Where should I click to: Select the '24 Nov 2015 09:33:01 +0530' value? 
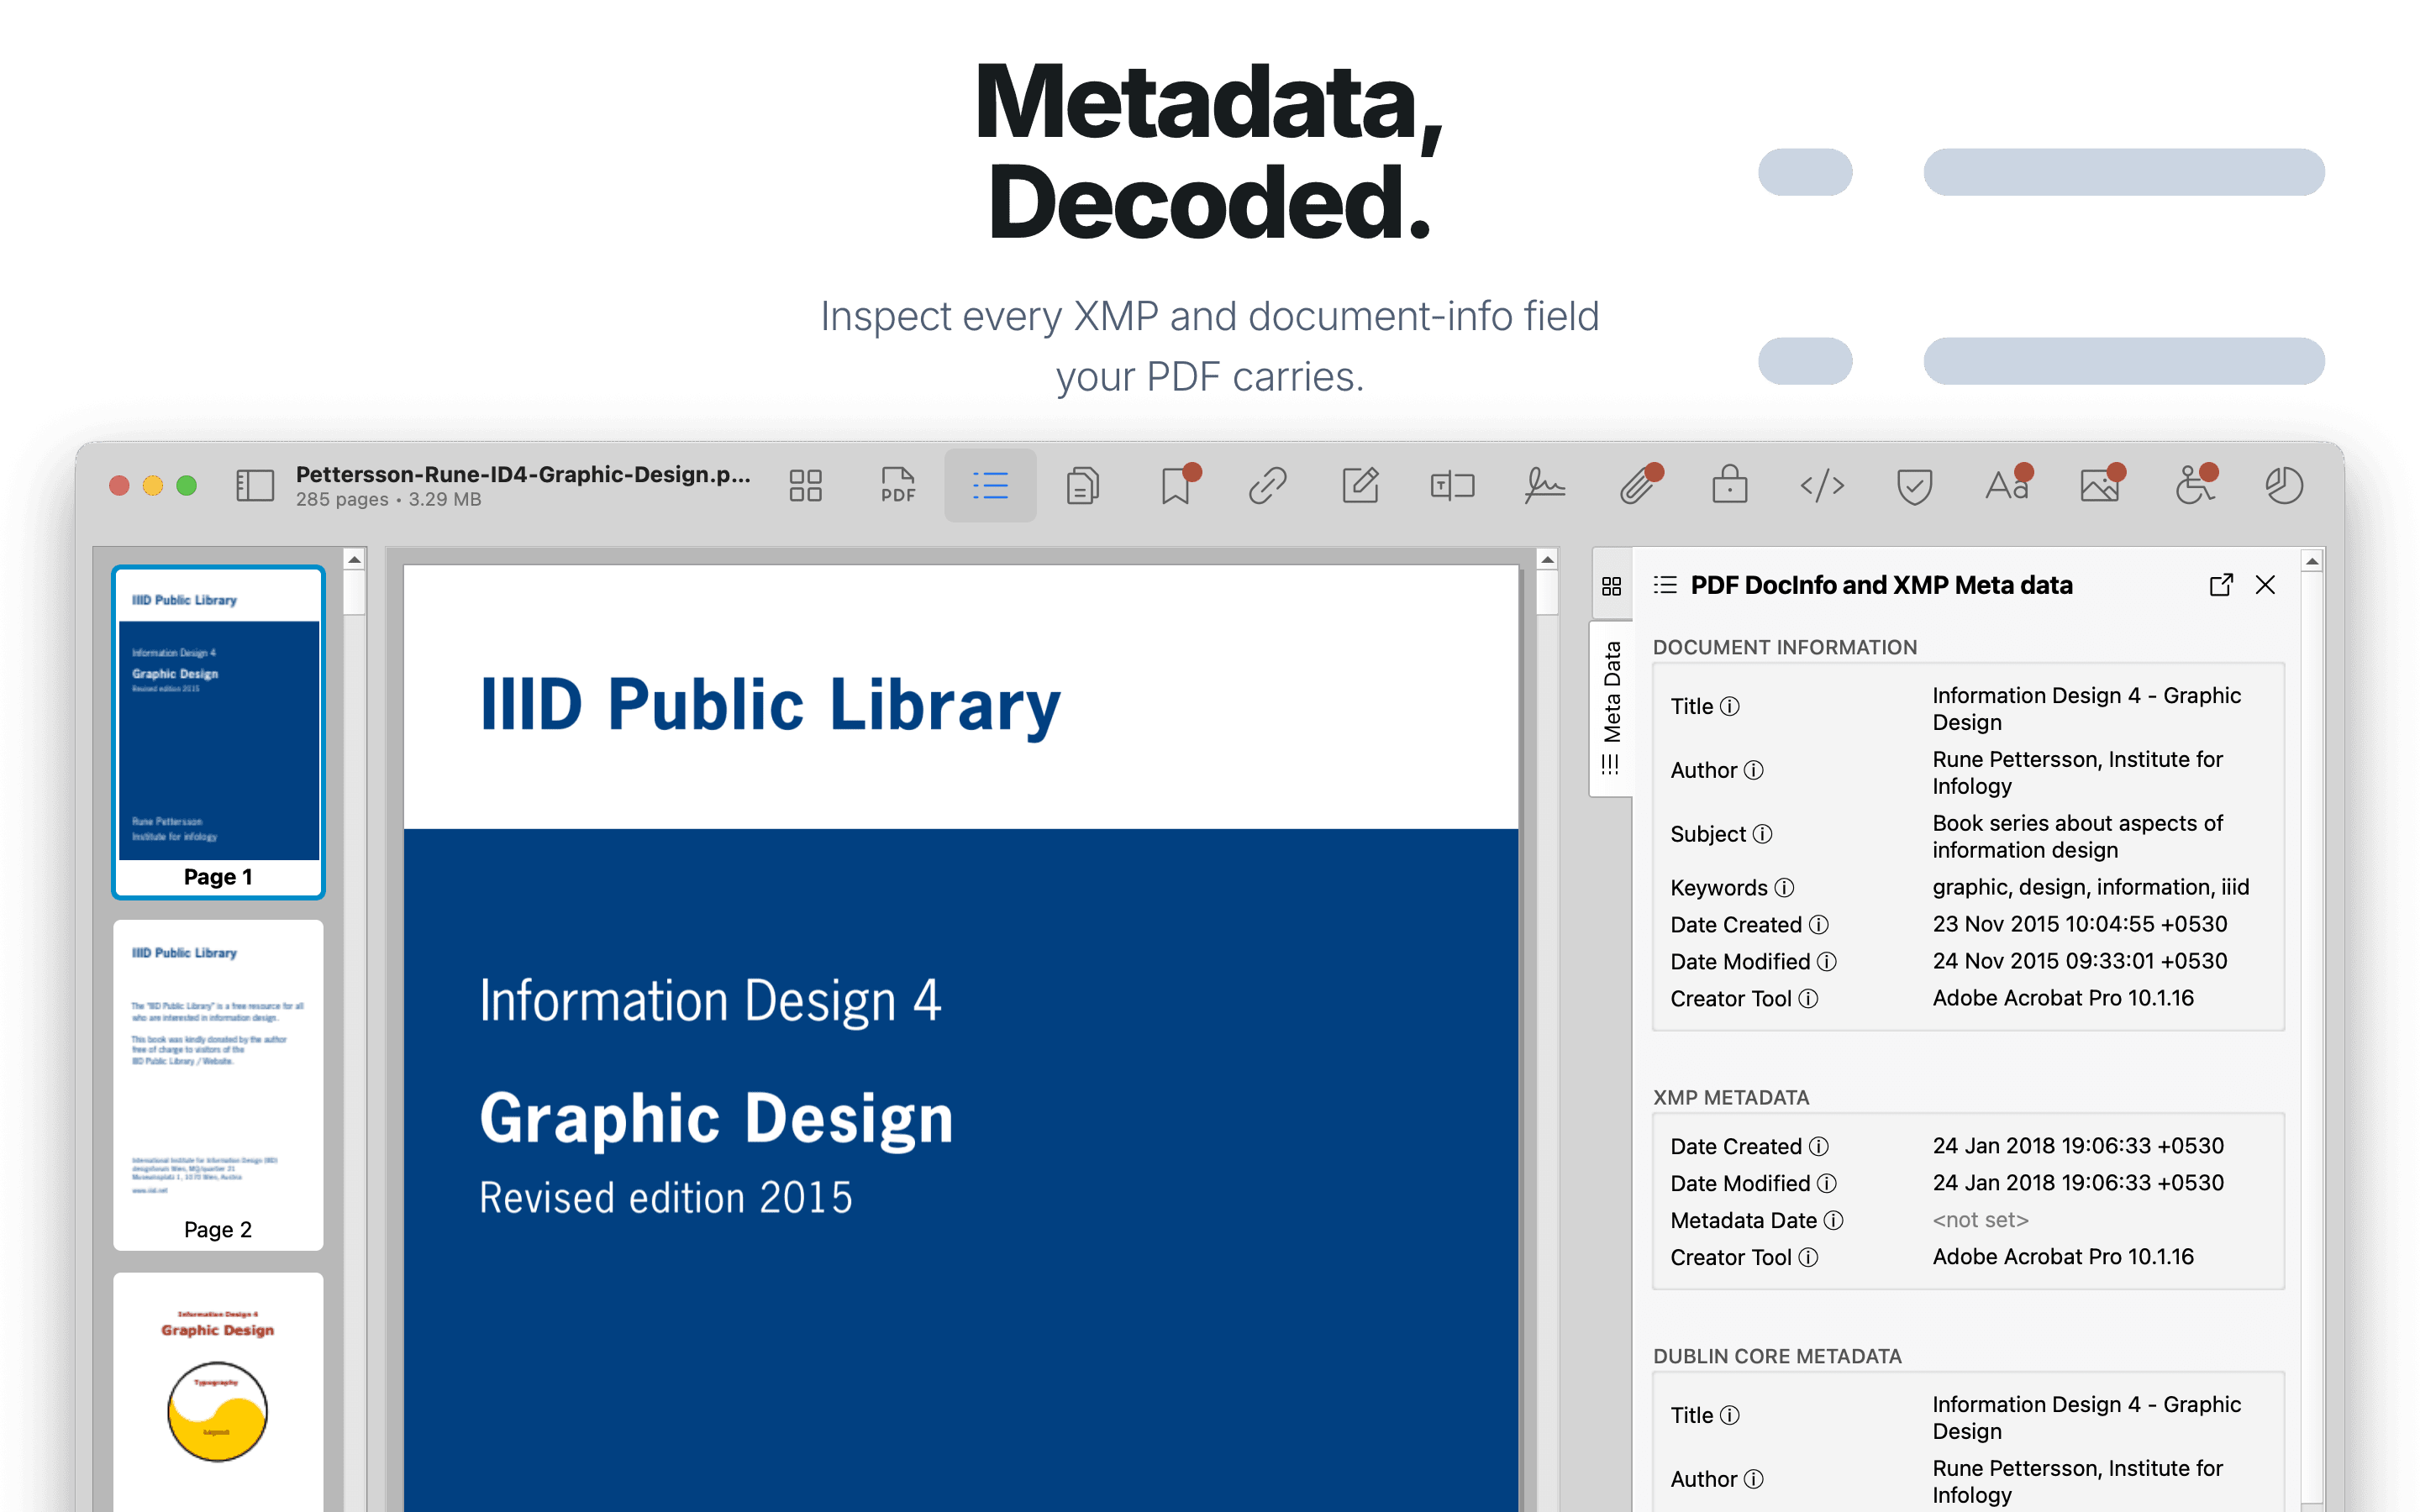pos(2079,961)
